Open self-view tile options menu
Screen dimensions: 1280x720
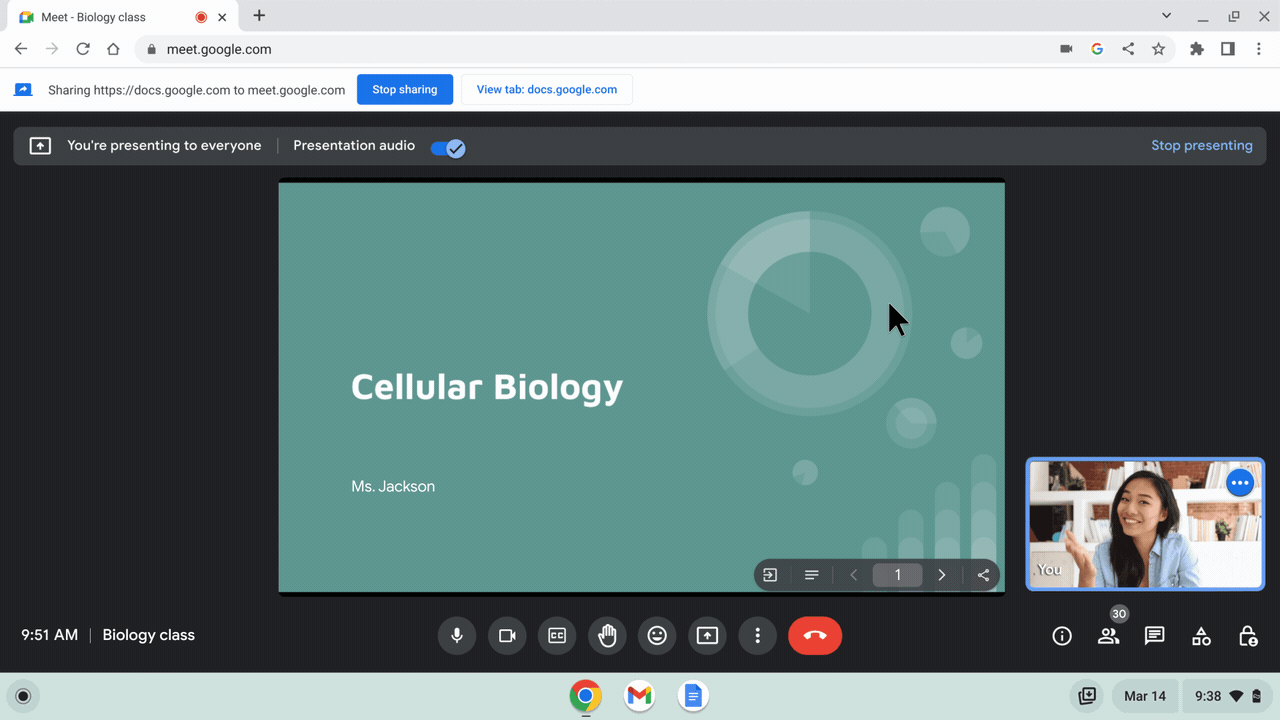pyautogui.click(x=1240, y=483)
